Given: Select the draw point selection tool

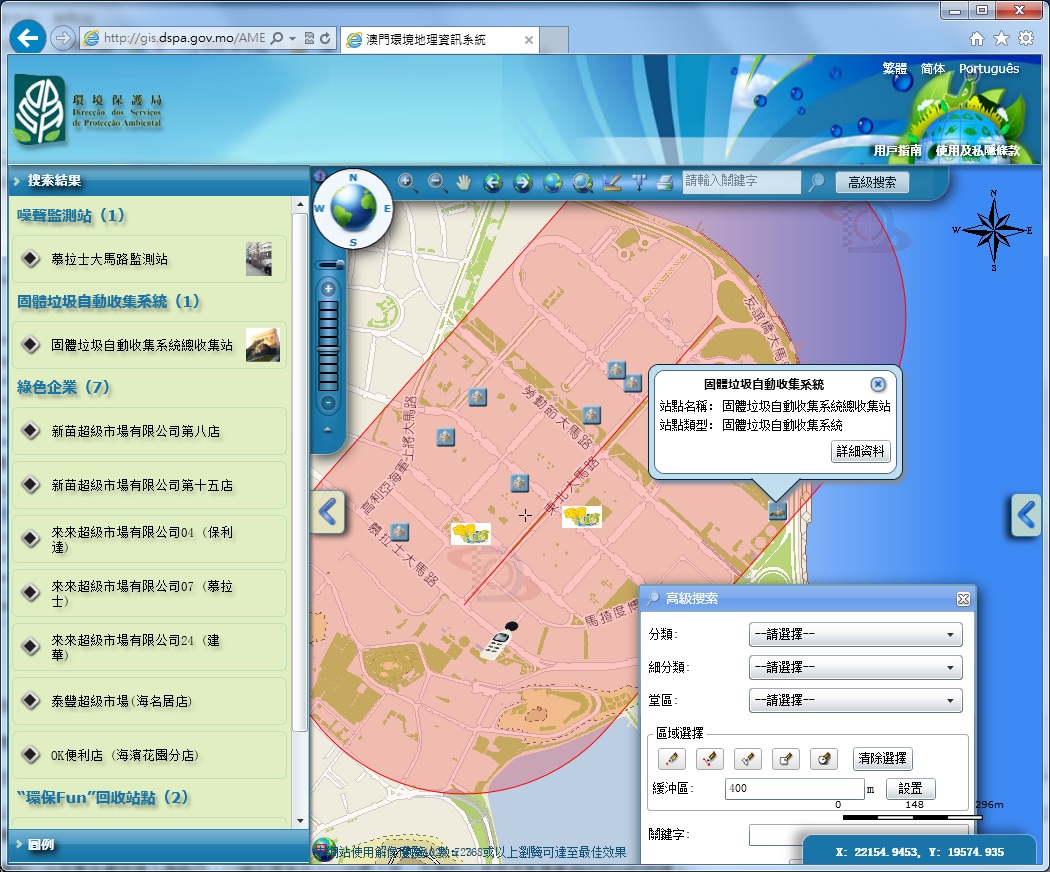Looking at the screenshot, I should coord(673,758).
